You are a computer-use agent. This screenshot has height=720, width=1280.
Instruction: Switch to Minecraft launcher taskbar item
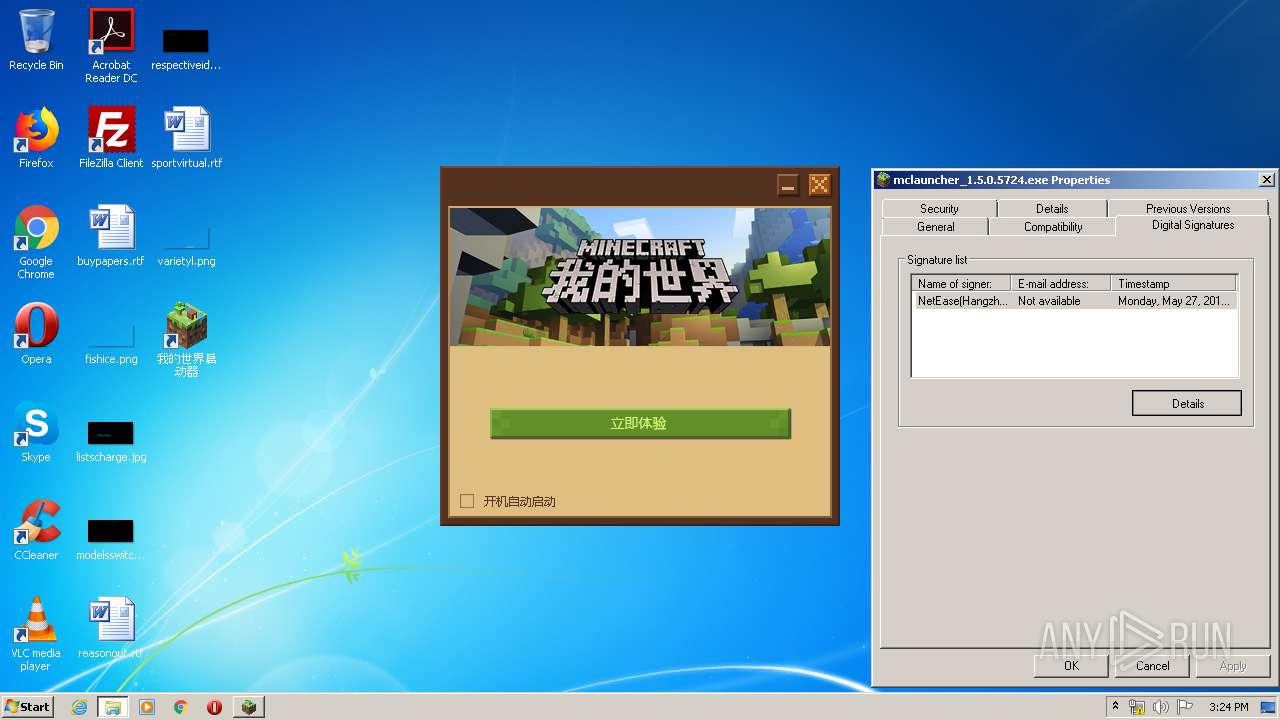249,707
